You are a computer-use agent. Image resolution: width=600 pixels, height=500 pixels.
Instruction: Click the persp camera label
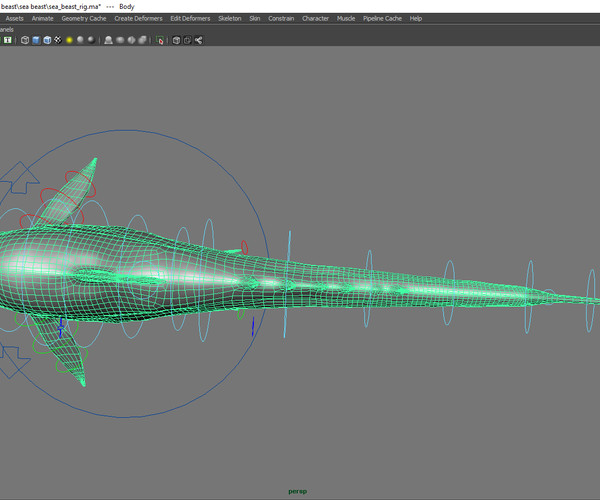(297, 491)
